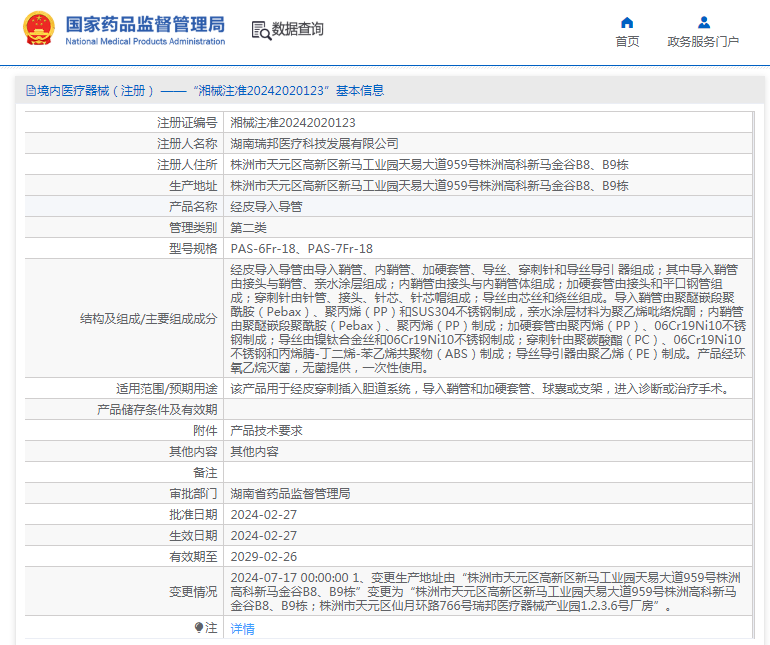Click the 备注 label
The image size is (770, 645).
pos(205,473)
